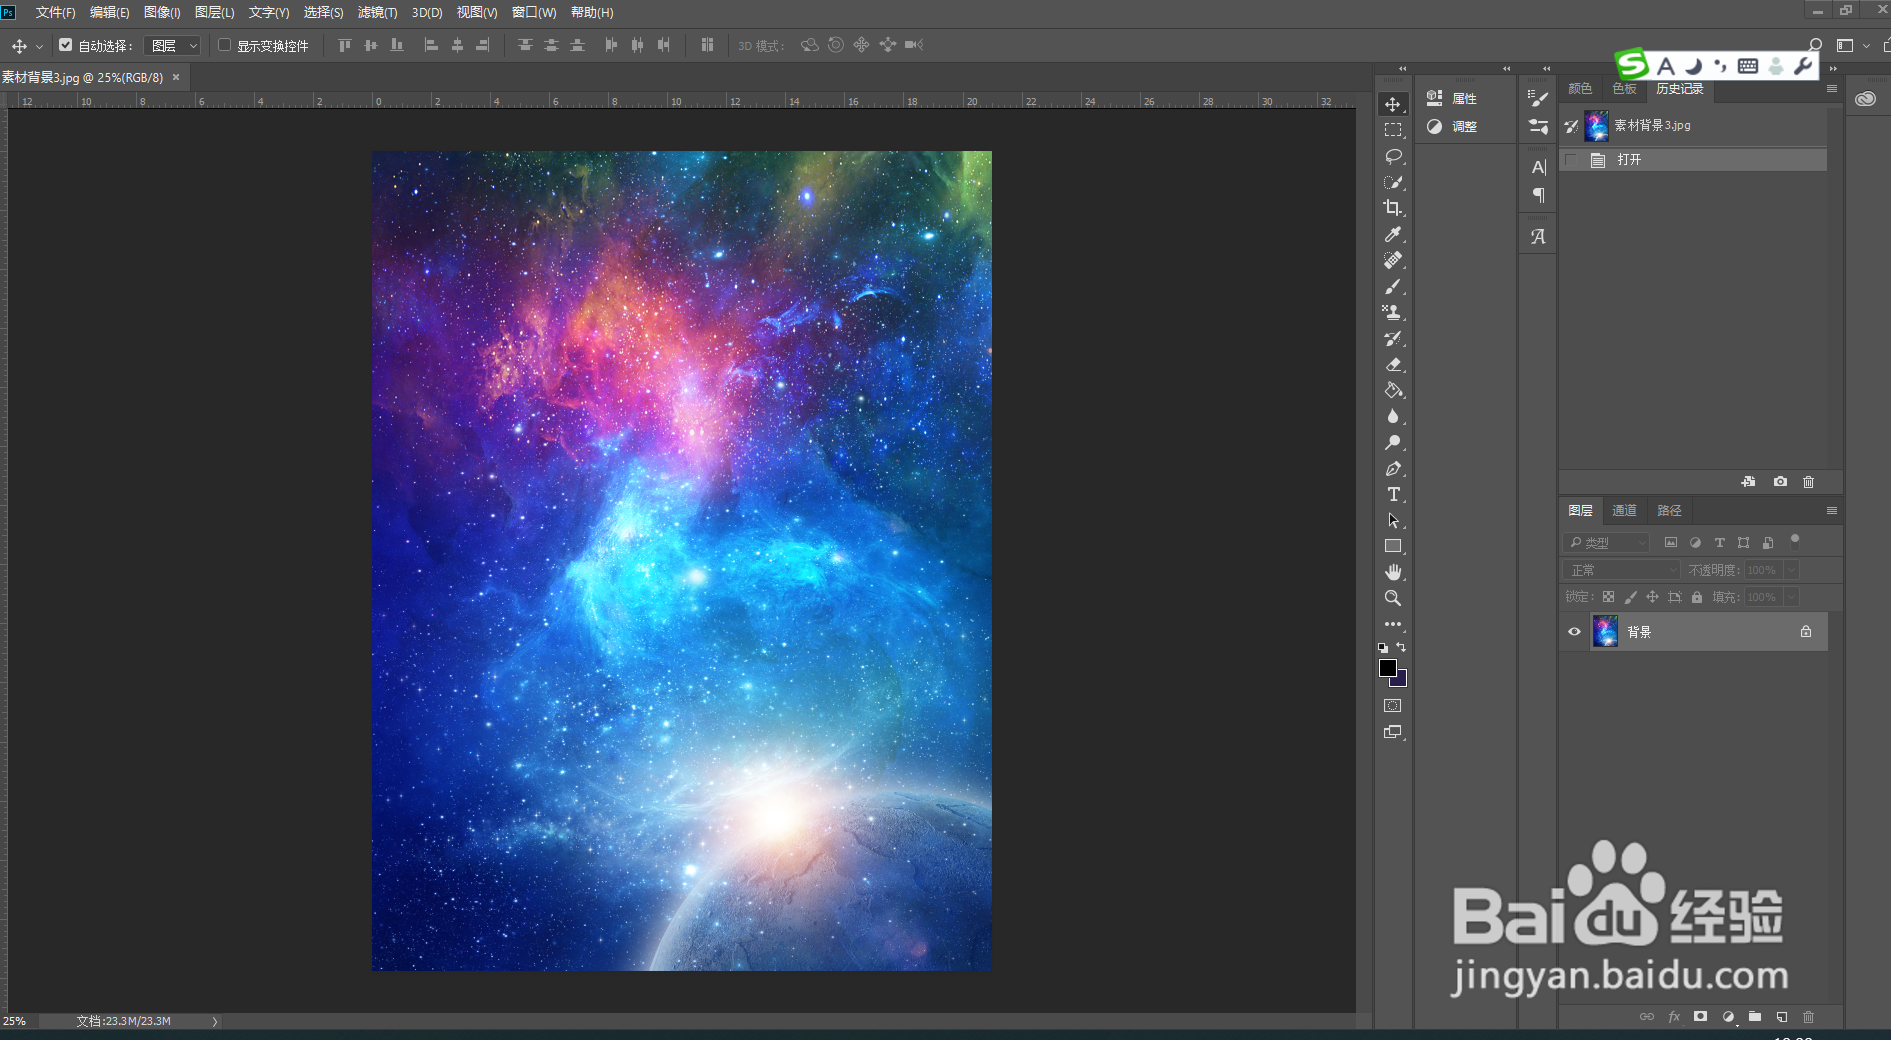Viewport: 1891px width, 1040px height.
Task: Toggle lock image pixels brush icon
Action: coord(1630,597)
